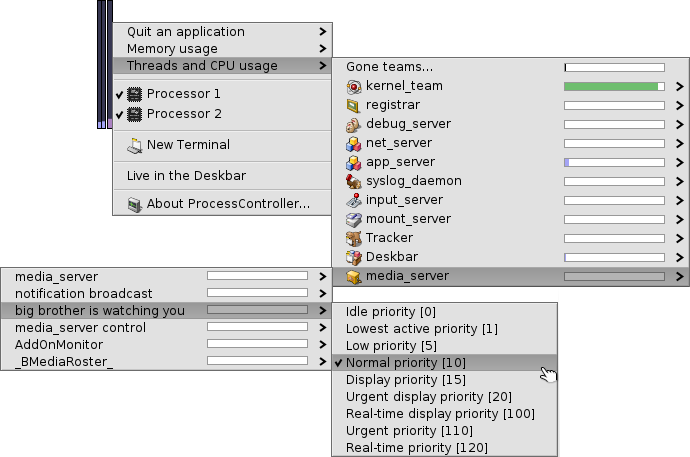Click the syslog_daemon team name
Screen dimensions: 690x457
click(x=414, y=181)
